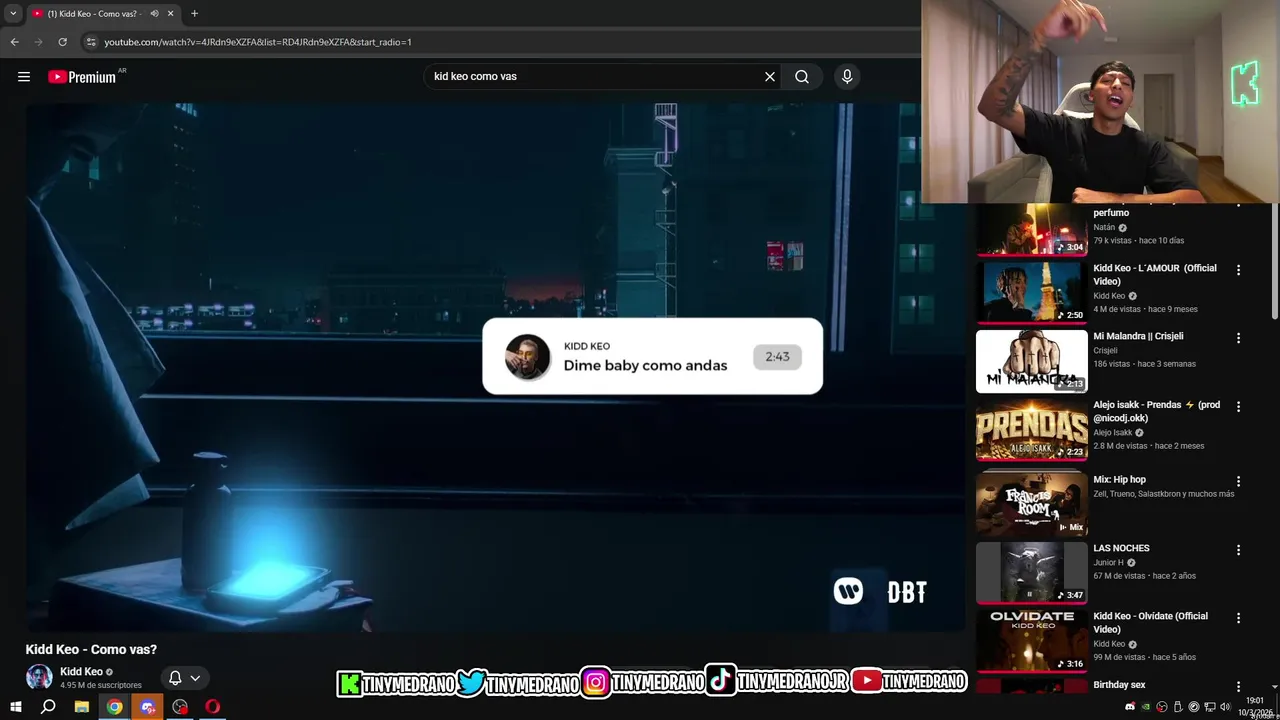
Task: Clear the search box with the X
Action: (x=770, y=77)
